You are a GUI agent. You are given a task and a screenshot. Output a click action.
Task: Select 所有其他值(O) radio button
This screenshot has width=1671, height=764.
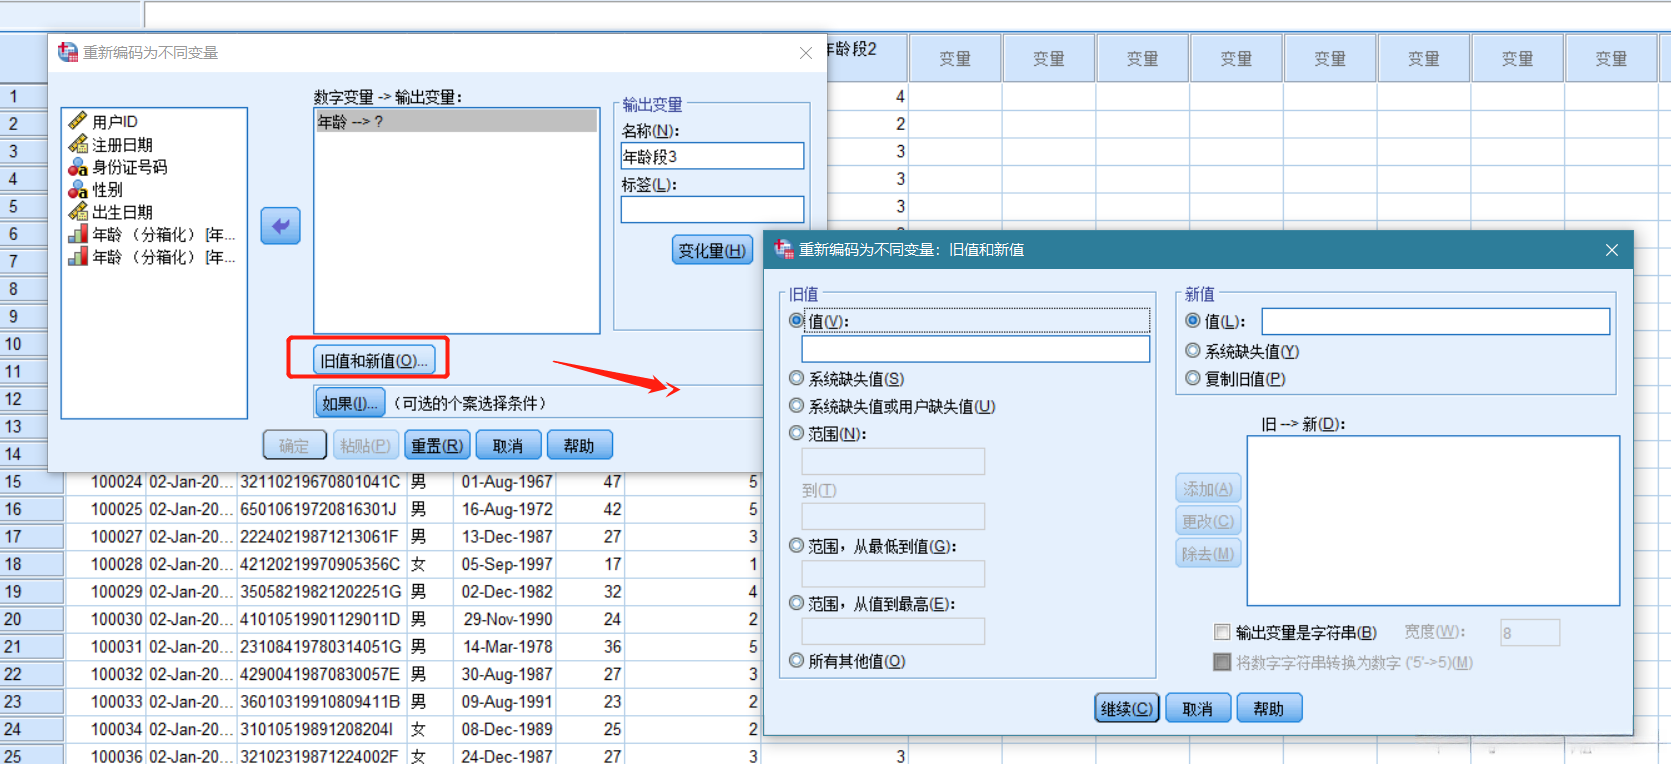[796, 661]
